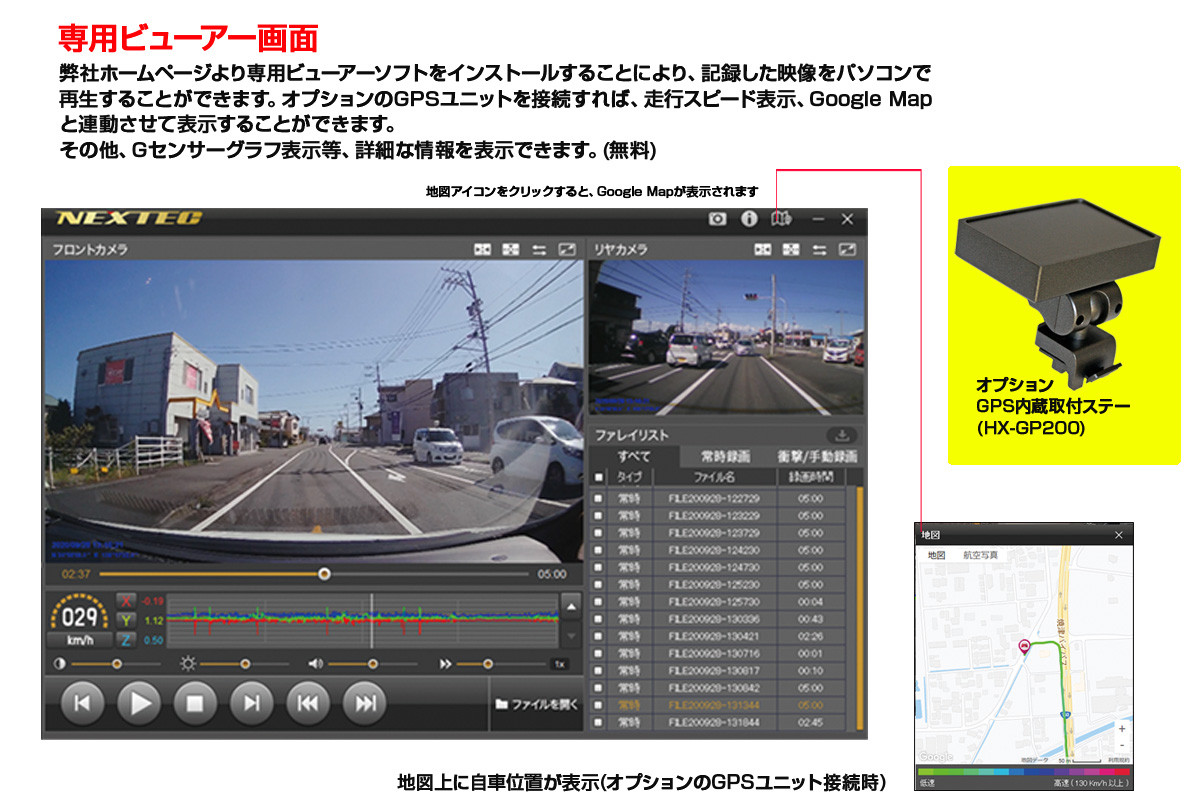This screenshot has height=800, width=1200.
Task: Toggle the select-all checkbox in the file list header
Action: point(599,478)
